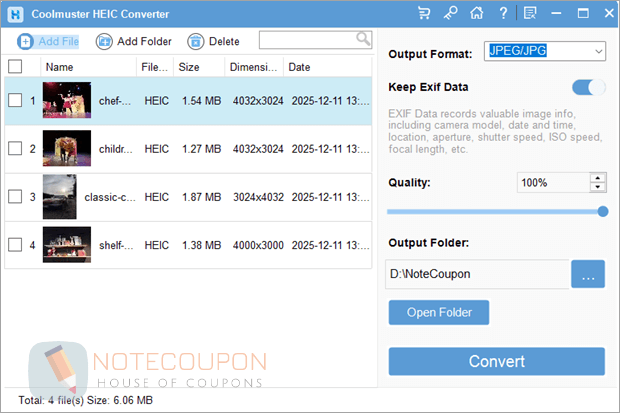Go to the home page icon

(476, 13)
